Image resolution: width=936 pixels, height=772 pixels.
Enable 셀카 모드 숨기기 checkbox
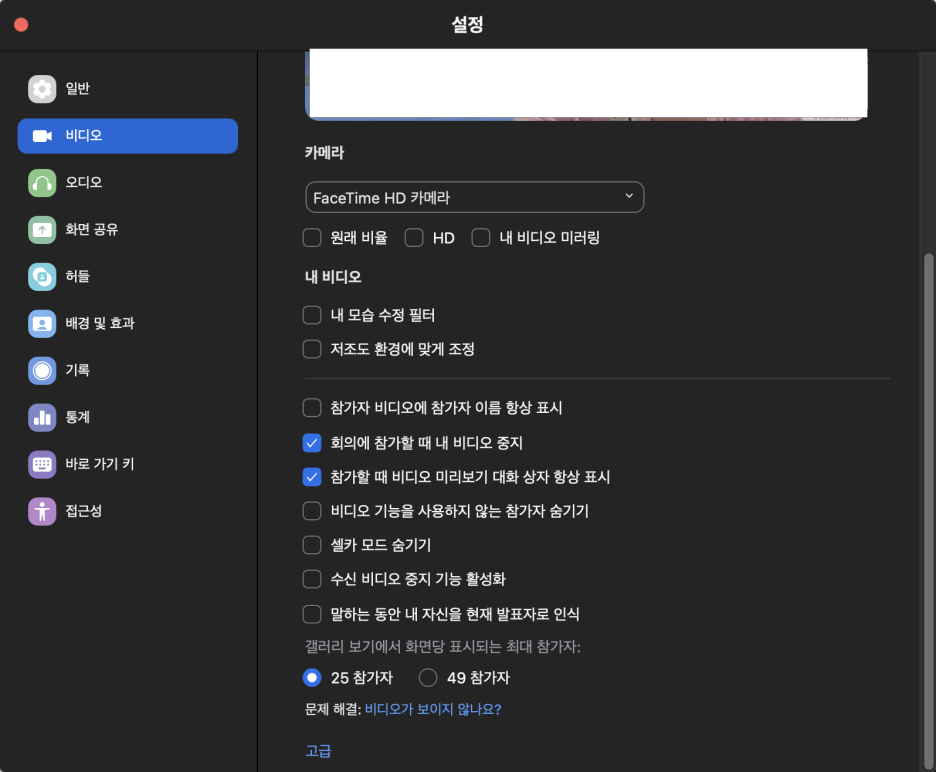tap(312, 545)
